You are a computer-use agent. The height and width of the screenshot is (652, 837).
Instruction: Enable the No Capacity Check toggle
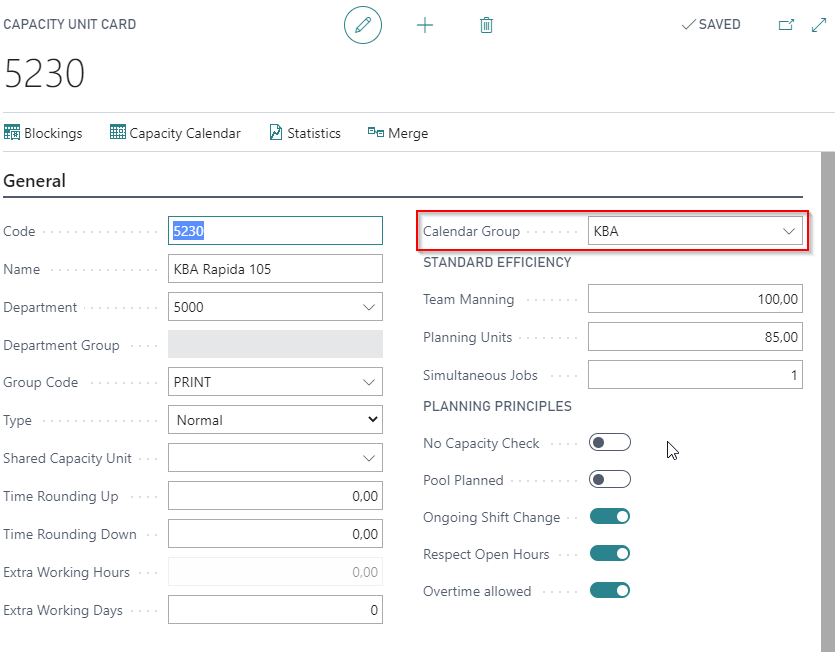(x=610, y=443)
